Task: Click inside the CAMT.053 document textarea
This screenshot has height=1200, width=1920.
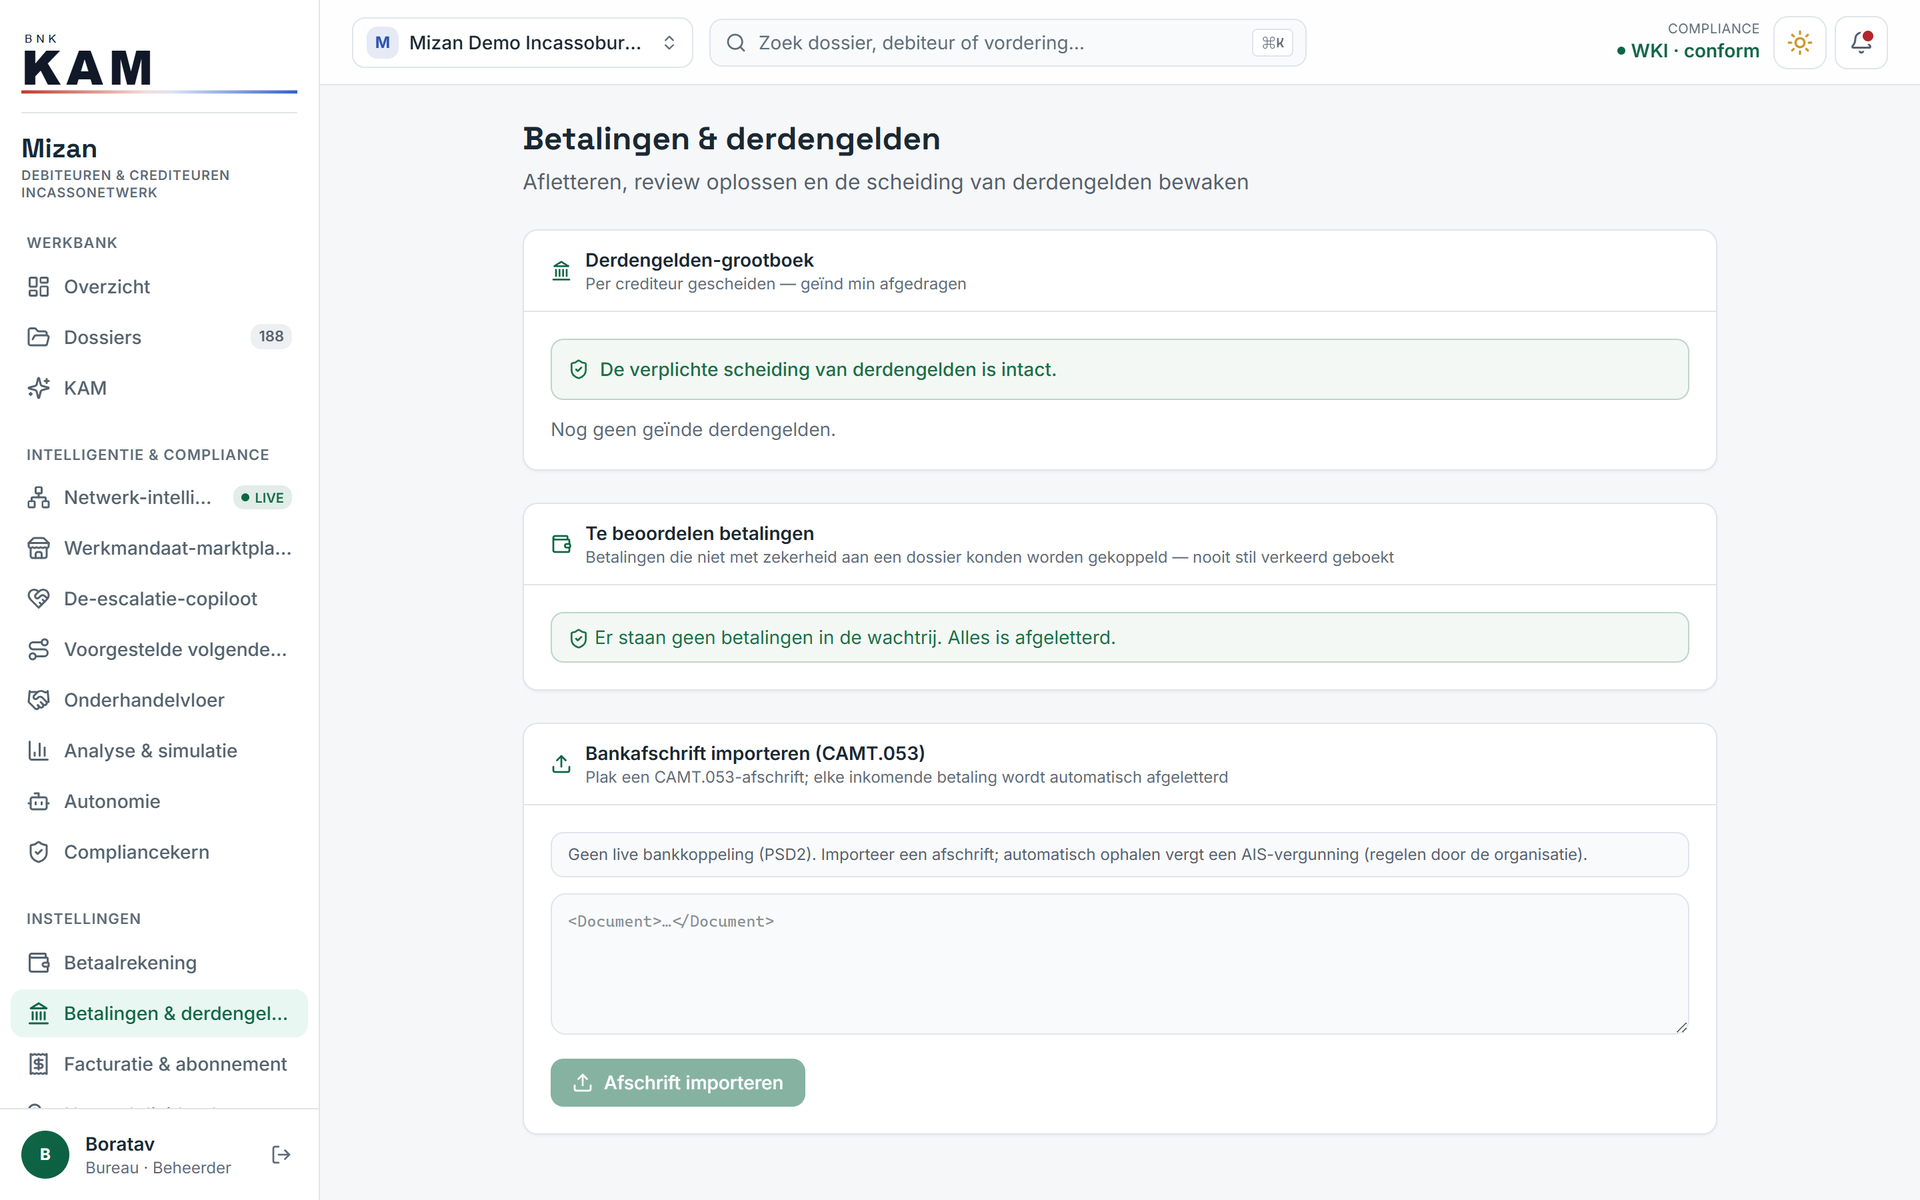Action: point(1119,964)
